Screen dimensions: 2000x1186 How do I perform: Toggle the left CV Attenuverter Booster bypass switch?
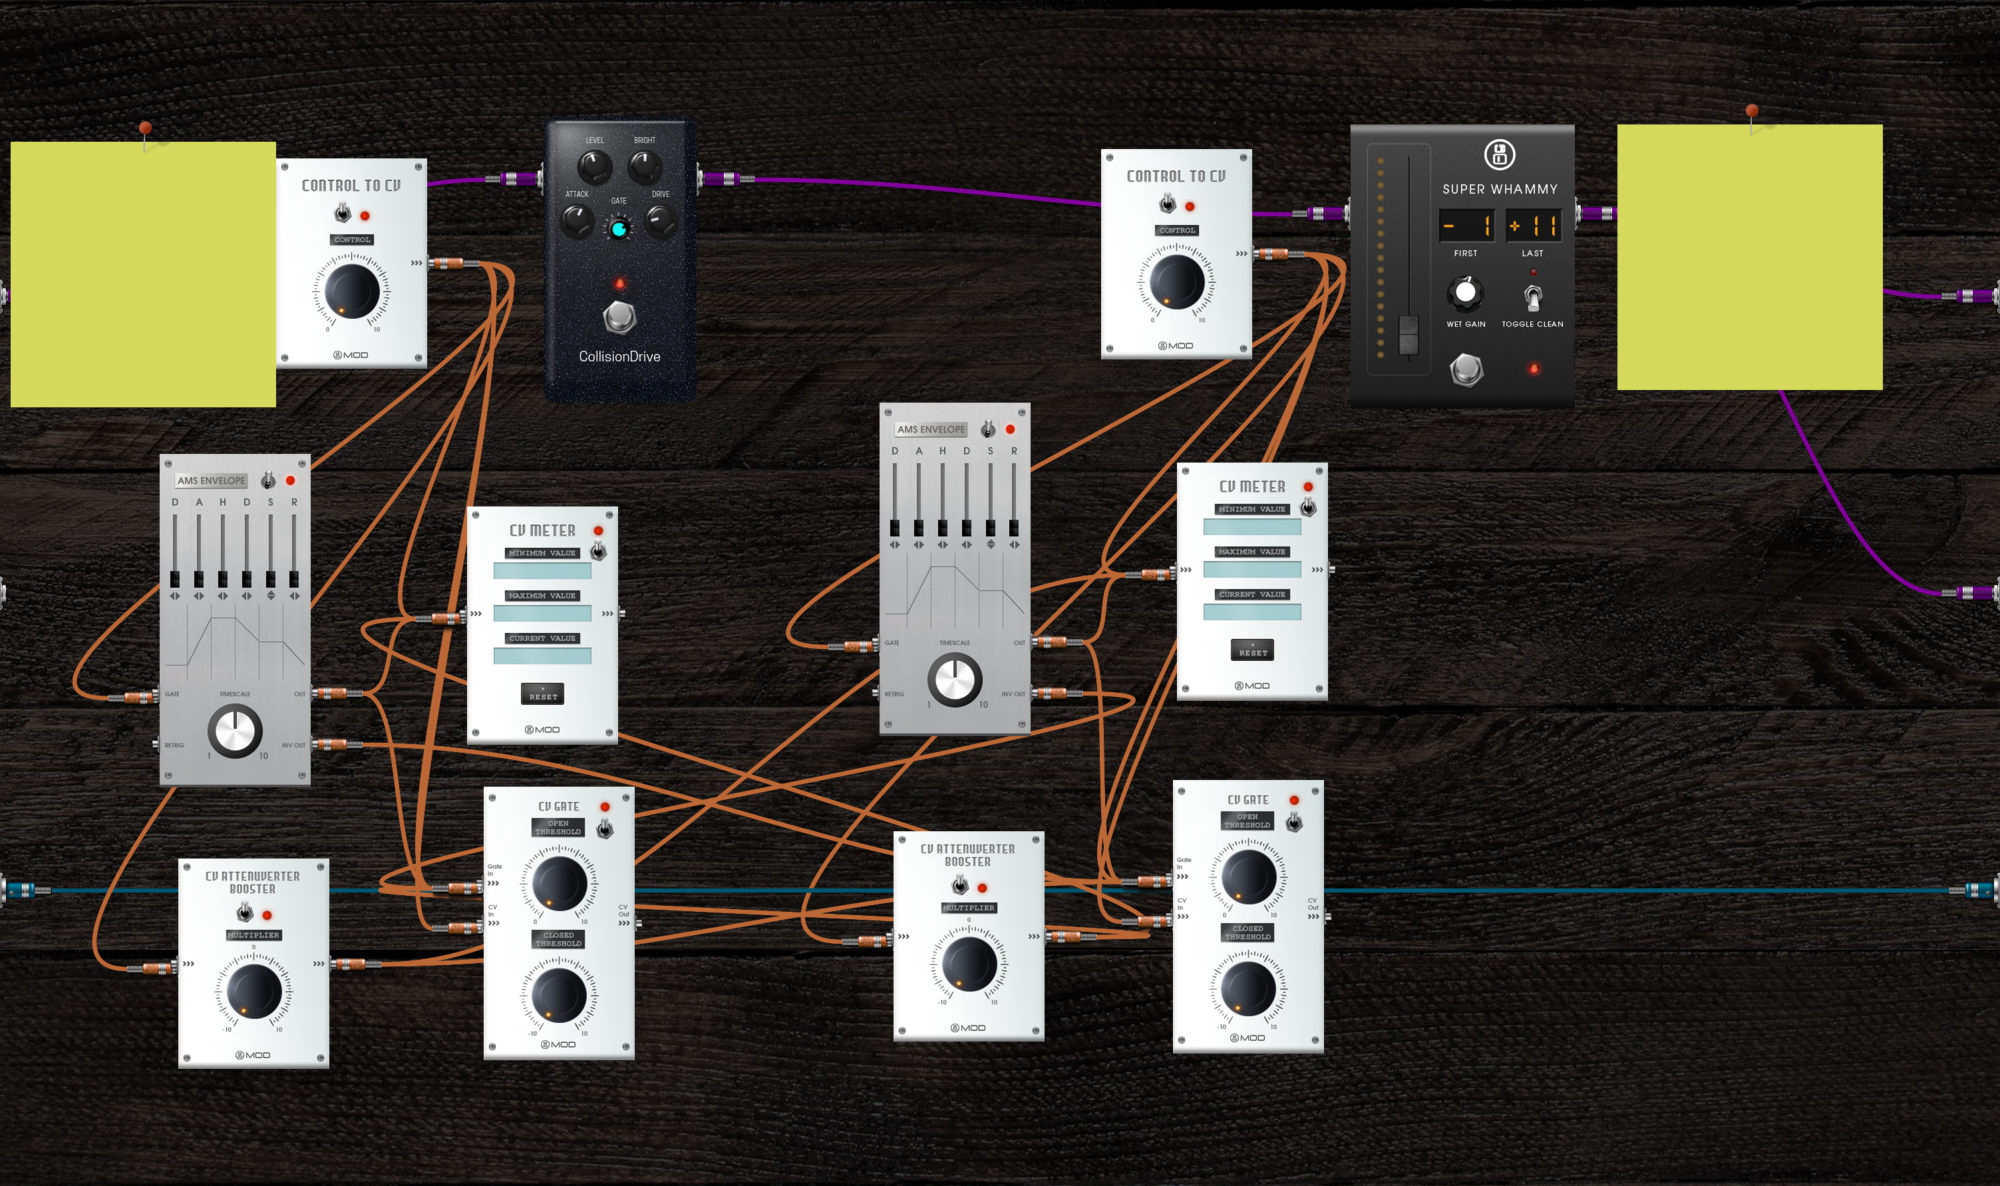pyautogui.click(x=244, y=913)
